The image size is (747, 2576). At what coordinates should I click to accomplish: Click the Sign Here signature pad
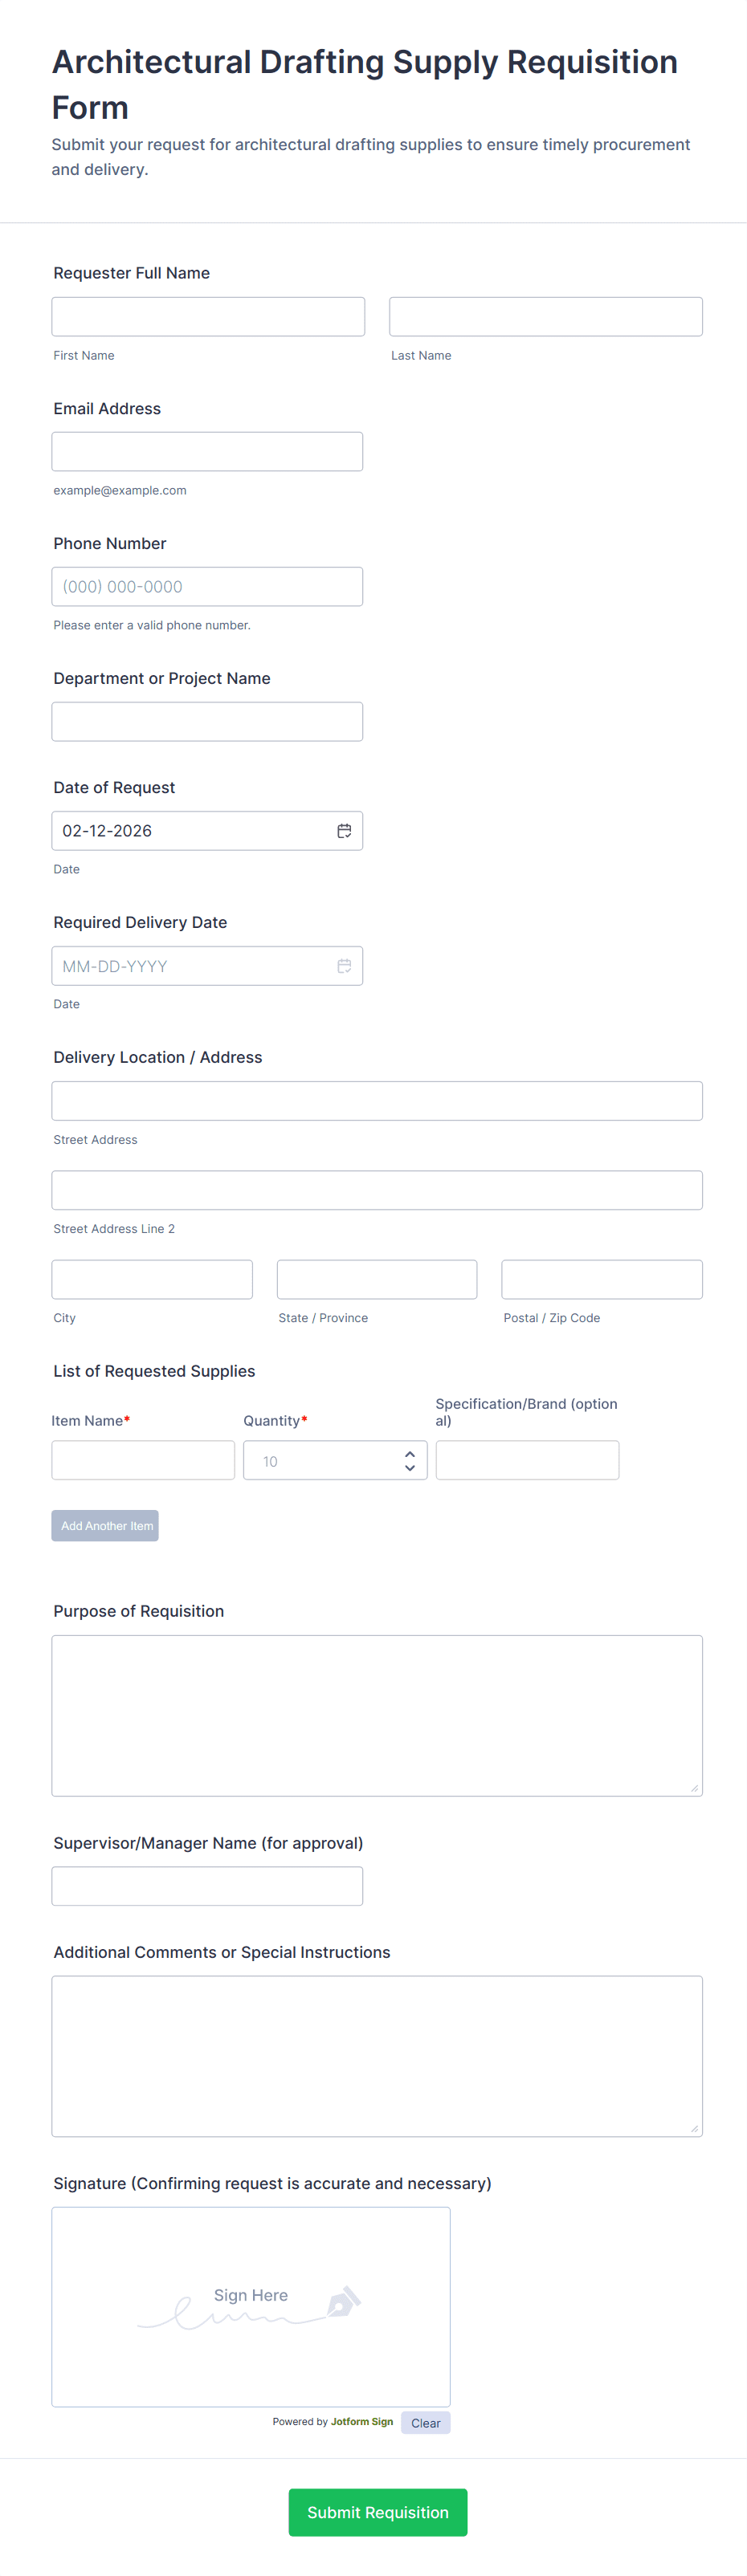251,2307
